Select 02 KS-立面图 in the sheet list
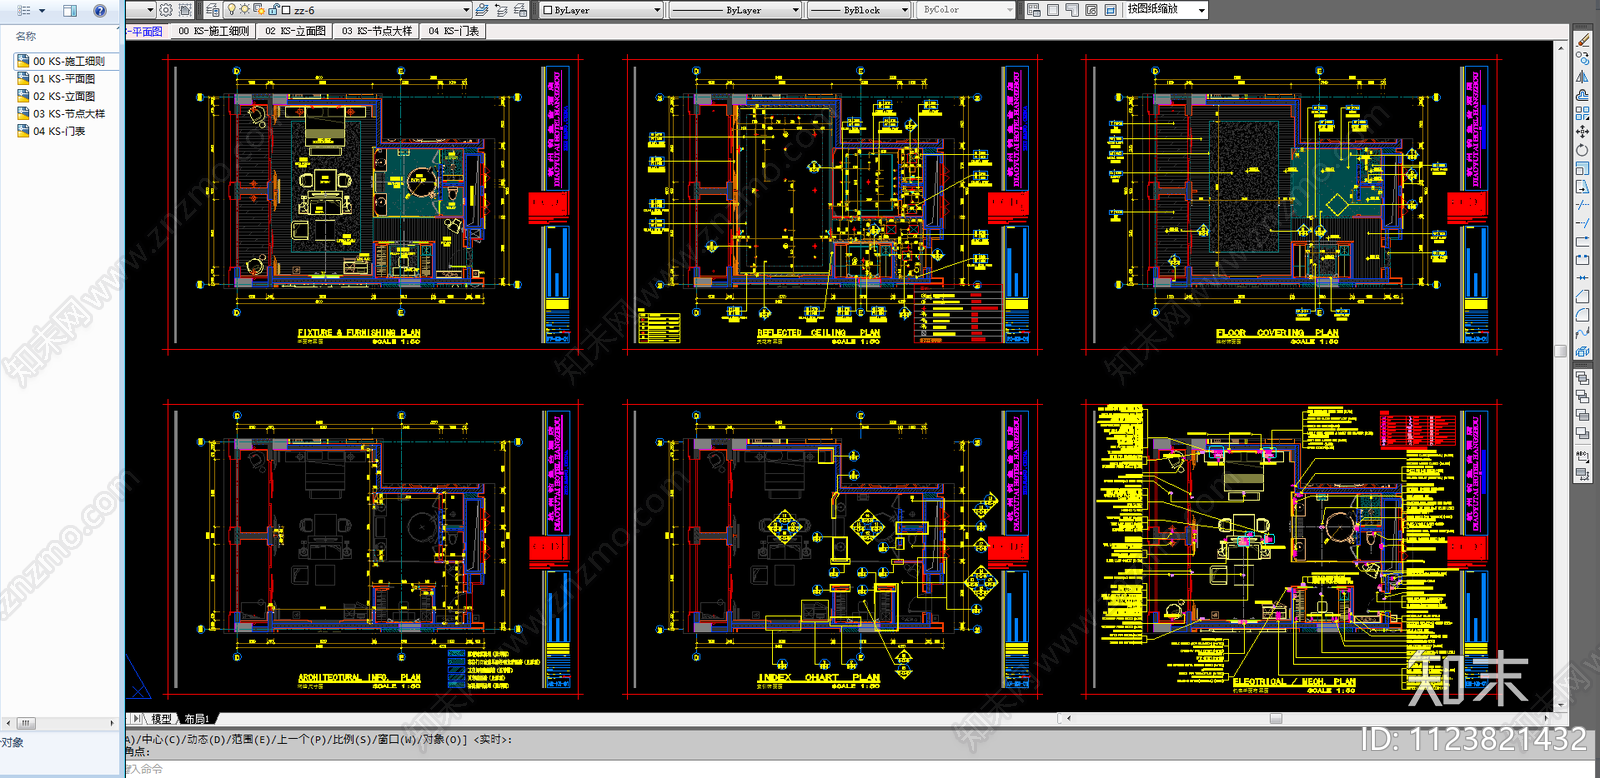 pyautogui.click(x=63, y=96)
